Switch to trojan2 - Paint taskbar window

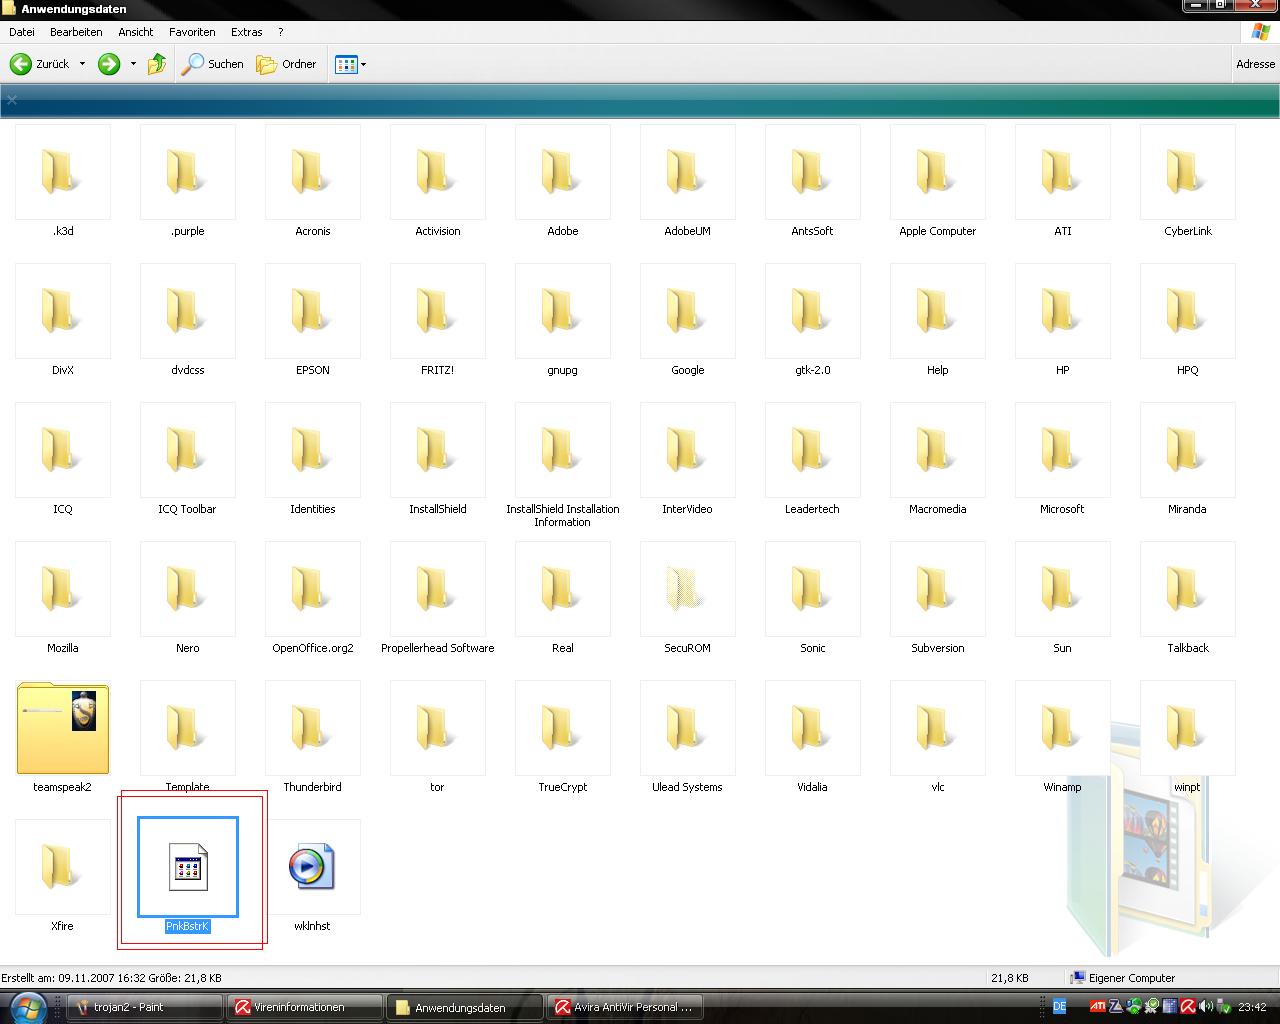[x=146, y=1007]
